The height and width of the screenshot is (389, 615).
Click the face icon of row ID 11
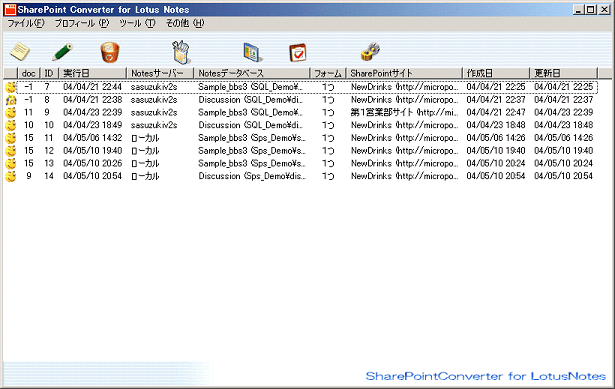[x=11, y=138]
